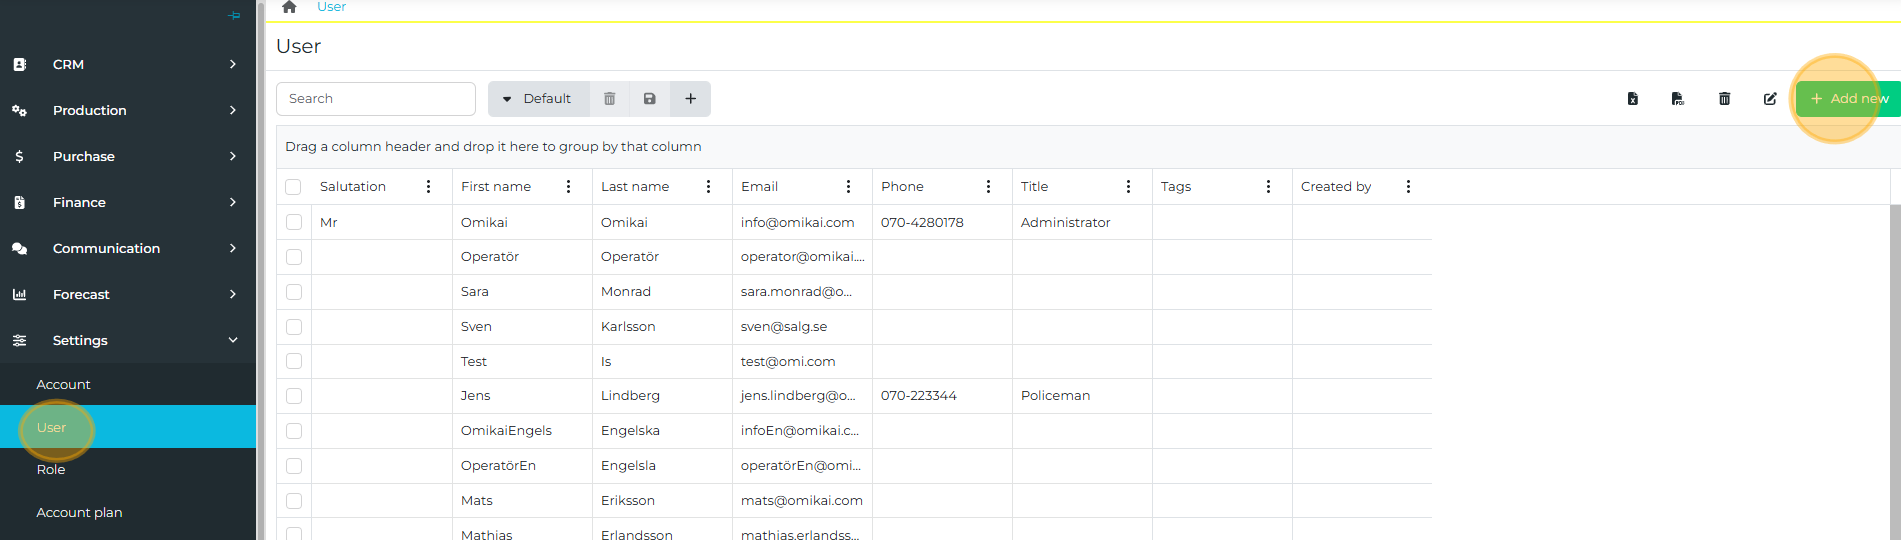The image size is (1901, 540).
Task: Open the Email column options menu
Action: point(848,187)
